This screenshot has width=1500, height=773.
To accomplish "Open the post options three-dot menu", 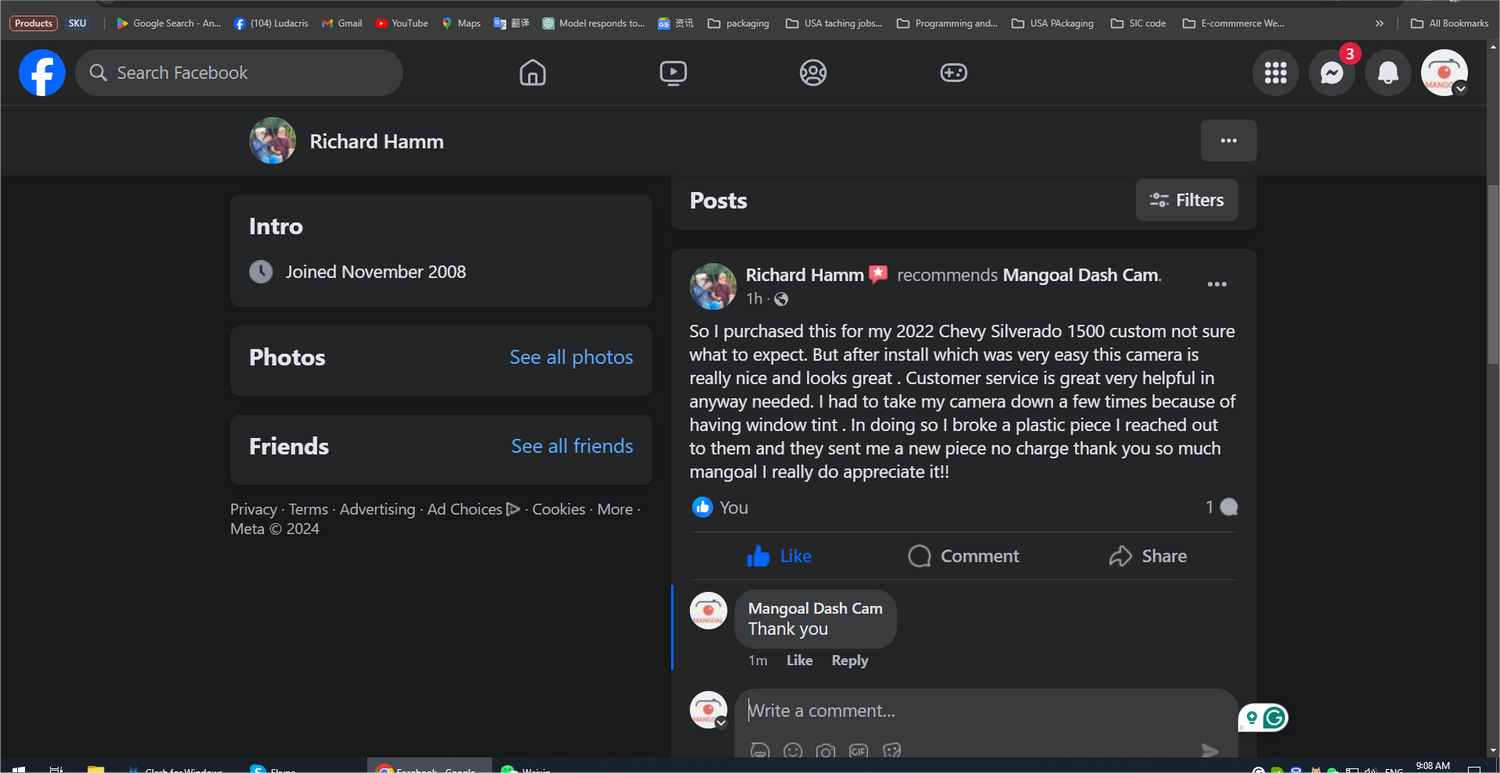I will tap(1216, 285).
